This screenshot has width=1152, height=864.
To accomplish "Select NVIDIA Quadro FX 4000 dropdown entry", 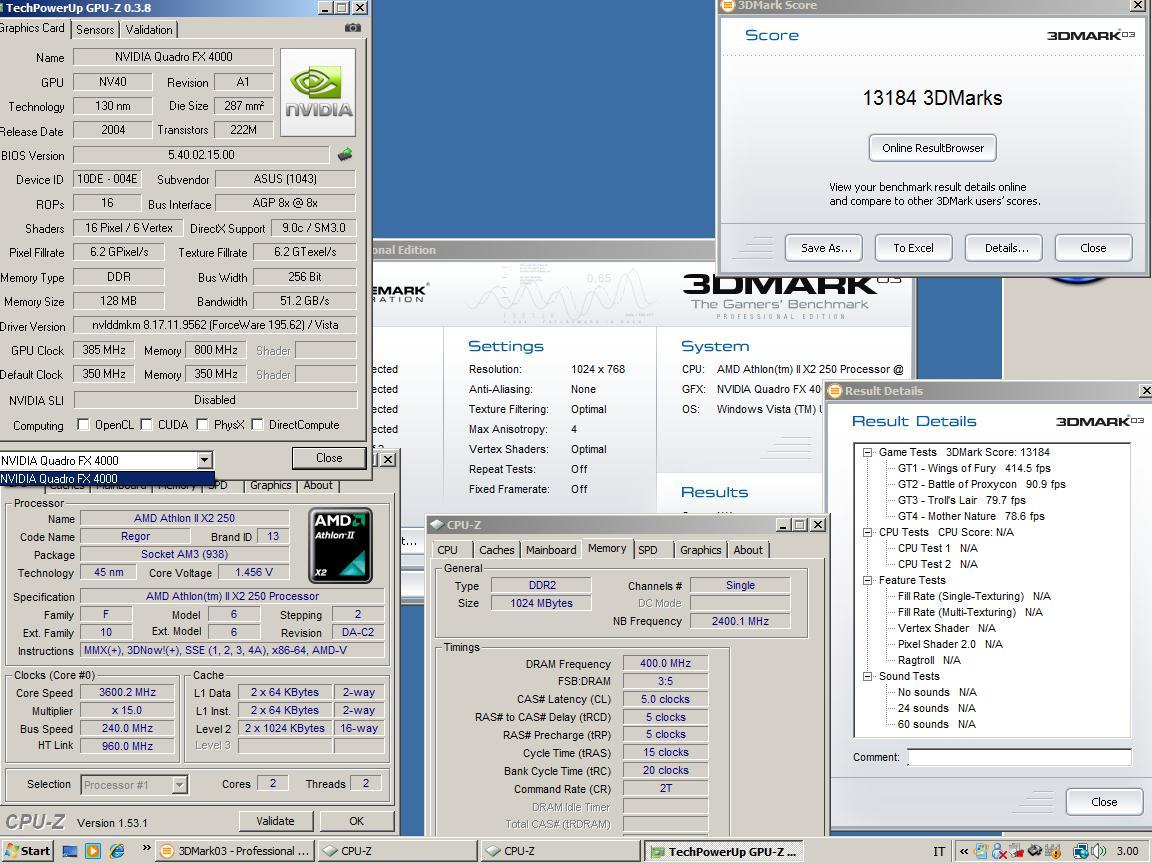I will coord(107,478).
